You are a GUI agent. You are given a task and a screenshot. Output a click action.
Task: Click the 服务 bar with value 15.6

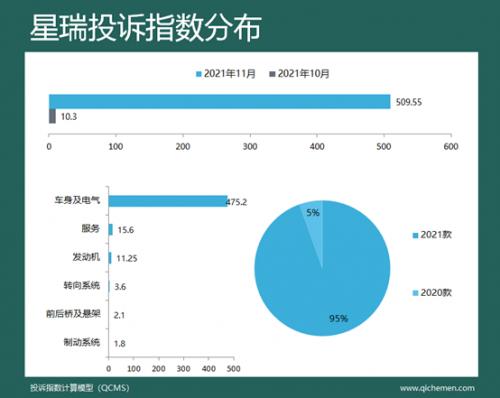coord(111,229)
